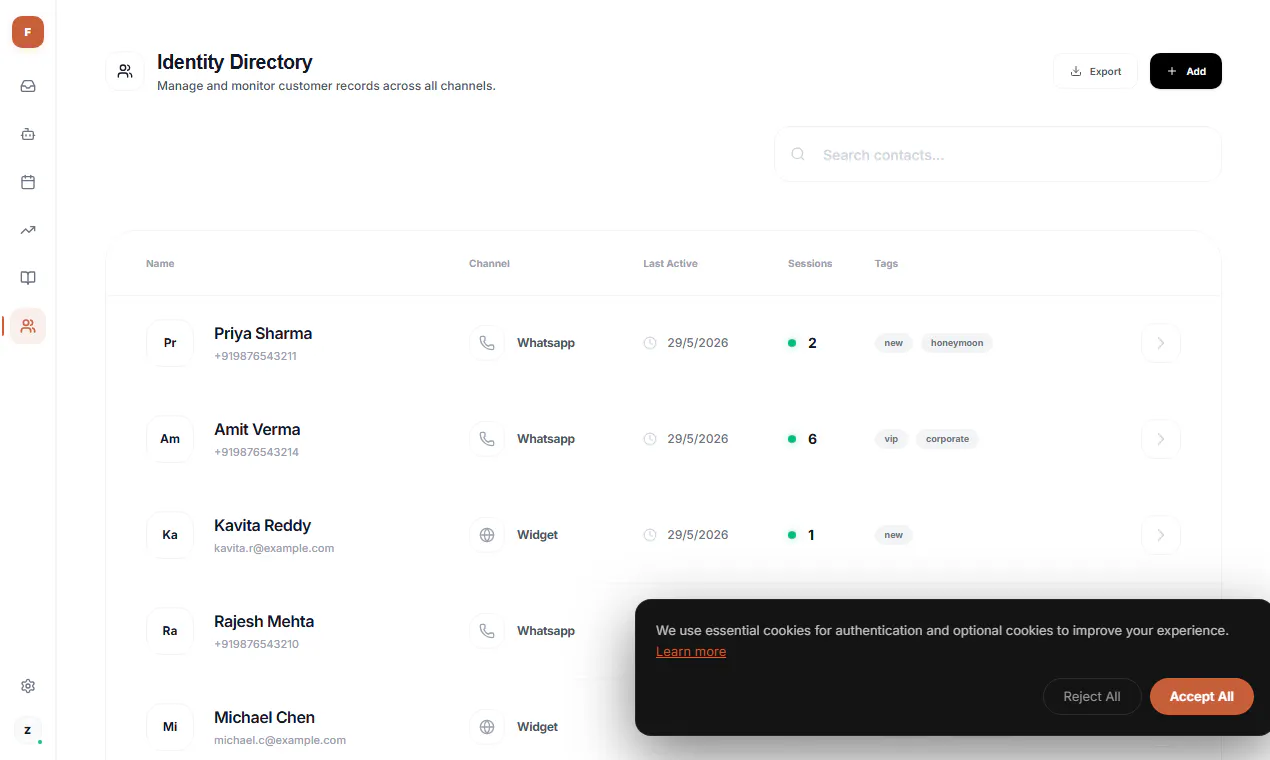The image size is (1270, 760).
Task: Open the analytics trend icon in sidebar
Action: 28,230
